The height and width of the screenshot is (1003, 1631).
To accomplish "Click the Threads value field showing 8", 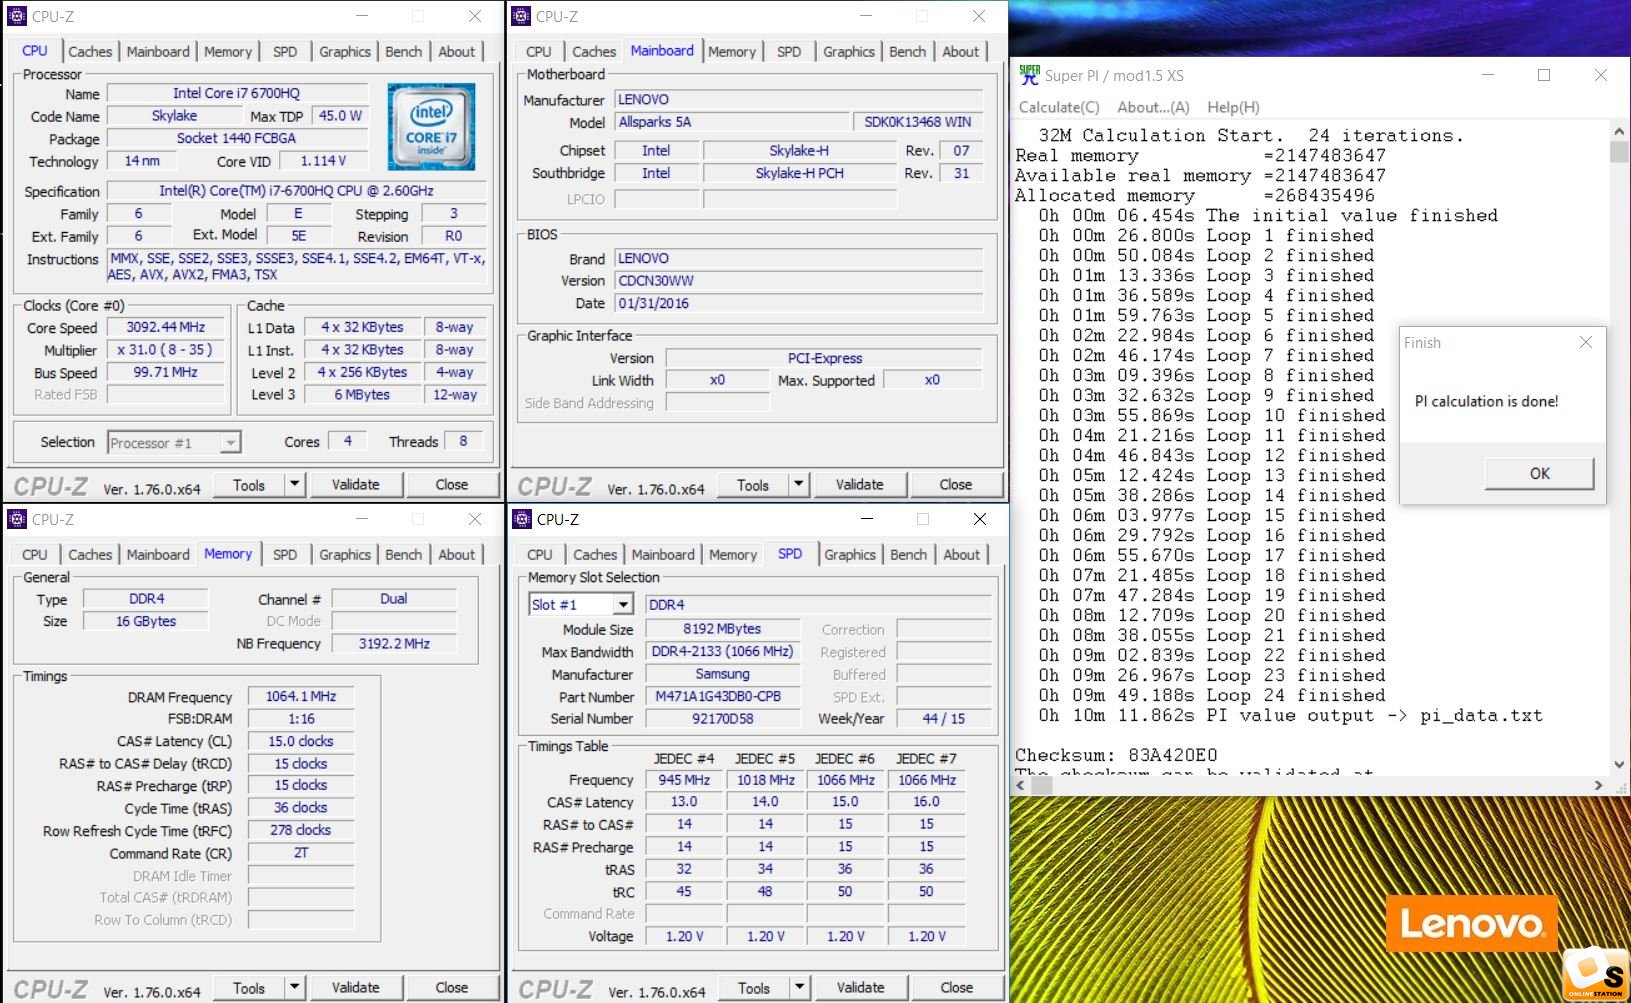I will (x=463, y=441).
